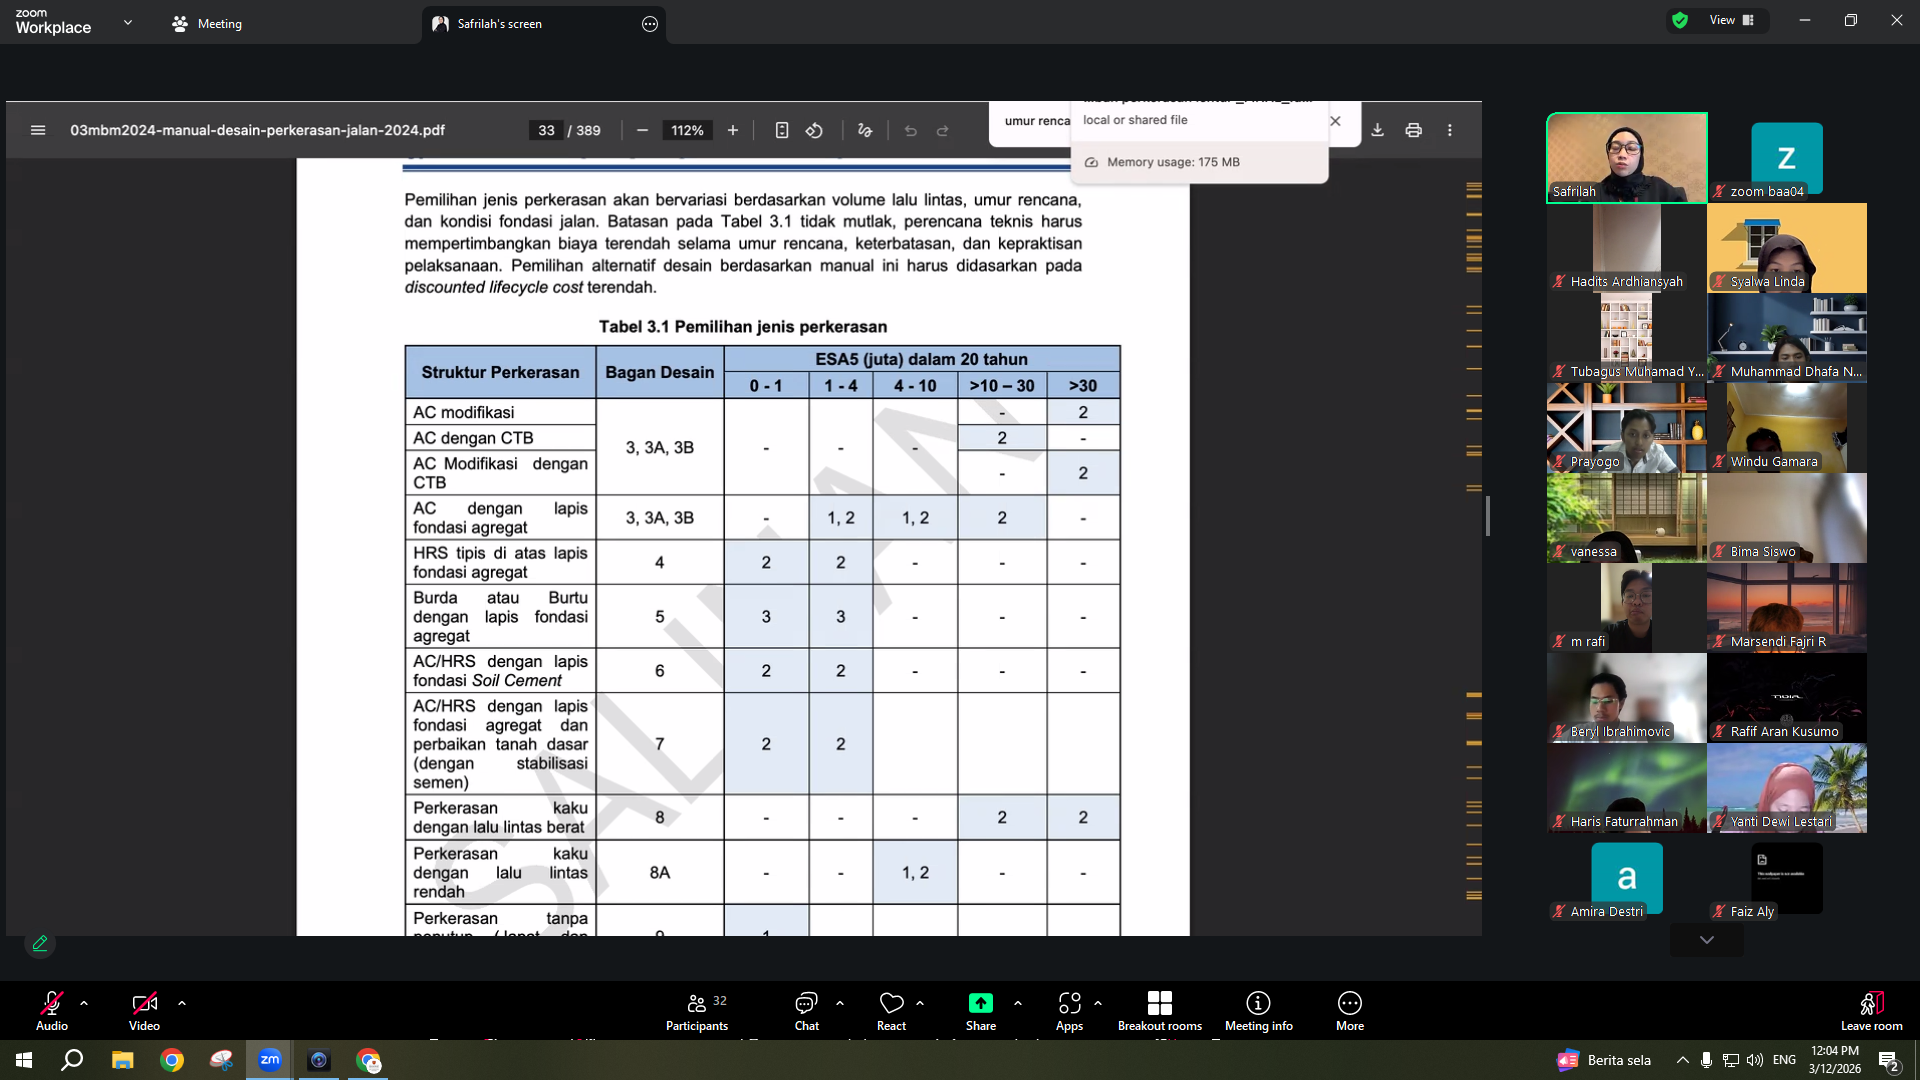Open the ENG language input switcher
Screen dimensions: 1920x1080
pos(1784,1060)
